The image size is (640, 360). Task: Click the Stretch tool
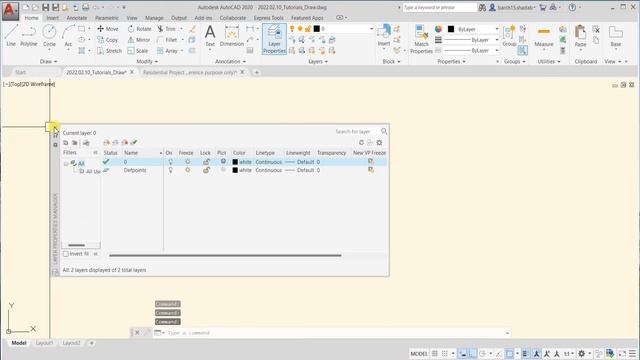[x=109, y=51]
